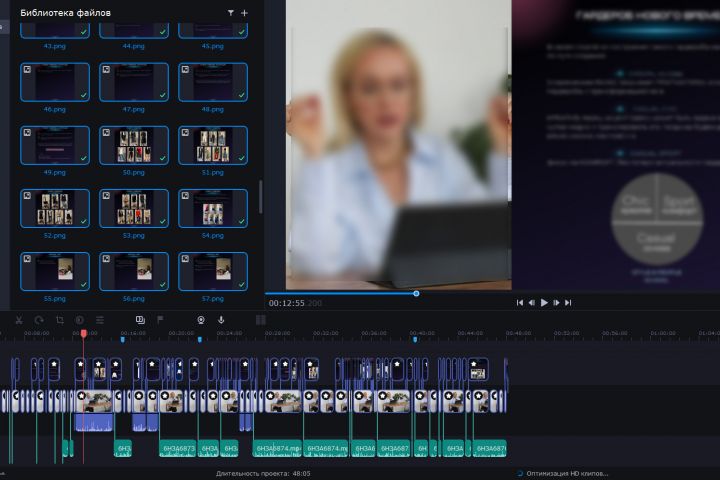Click the microphone Record audio icon
Screen dimensions: 720x480
[221, 320]
